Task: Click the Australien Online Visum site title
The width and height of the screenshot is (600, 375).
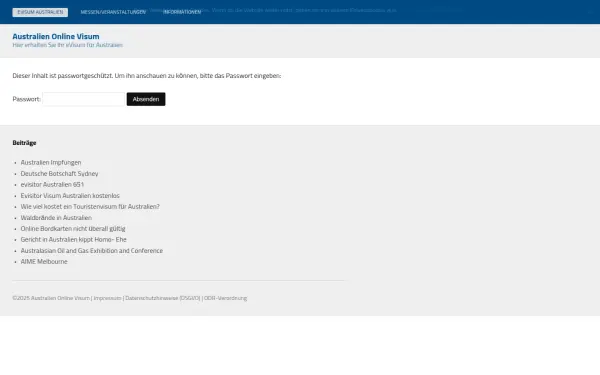Action: click(x=56, y=36)
